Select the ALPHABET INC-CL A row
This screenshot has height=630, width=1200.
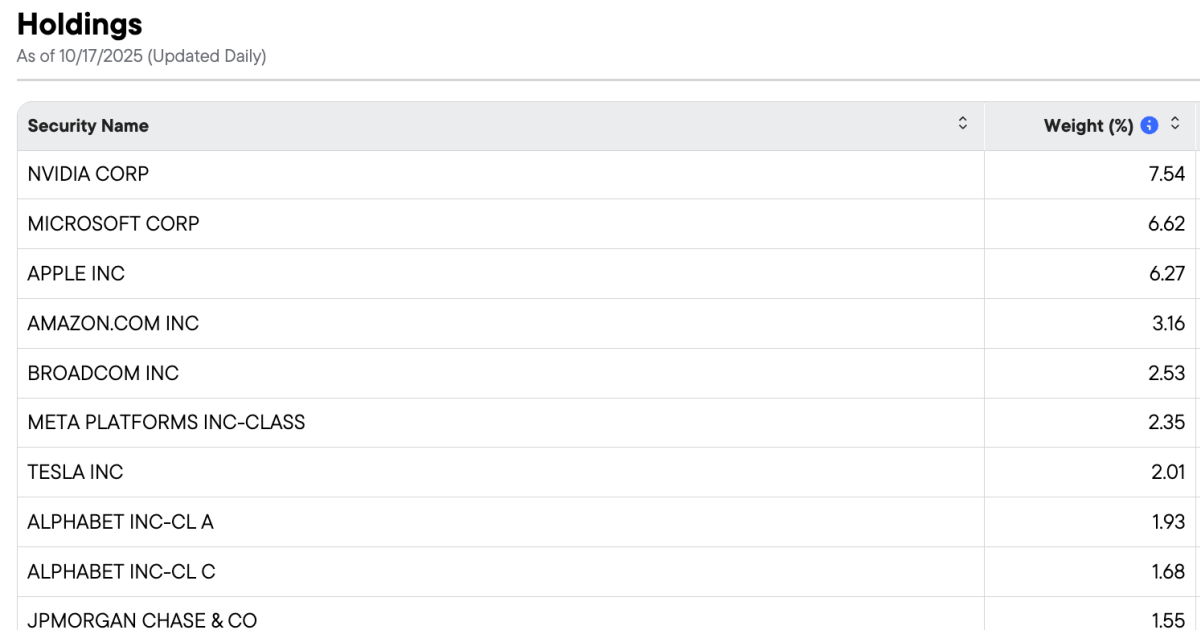click(120, 522)
